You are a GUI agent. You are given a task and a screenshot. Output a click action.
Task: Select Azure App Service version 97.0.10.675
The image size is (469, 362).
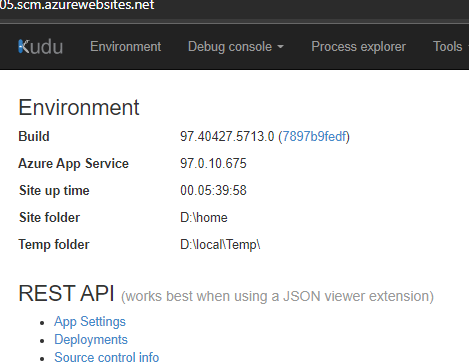coord(213,163)
